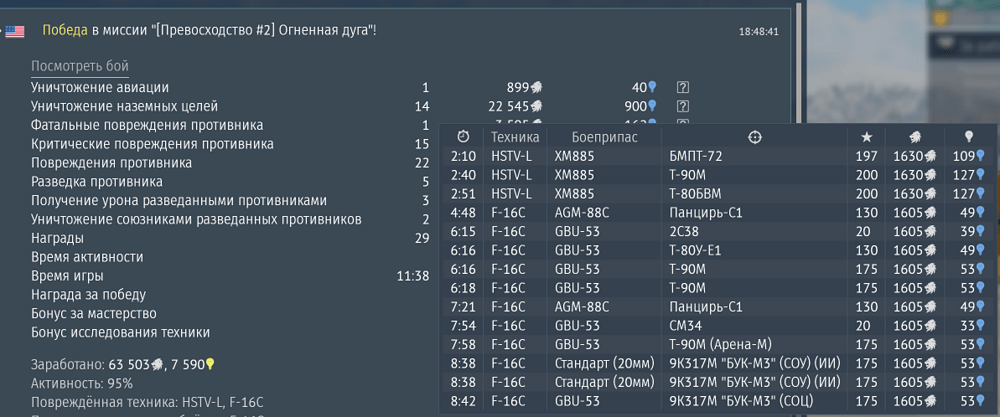Click yellow bulb icon beside earned 7 590
Image resolution: width=1000 pixels, height=417 pixels.
coord(209,365)
